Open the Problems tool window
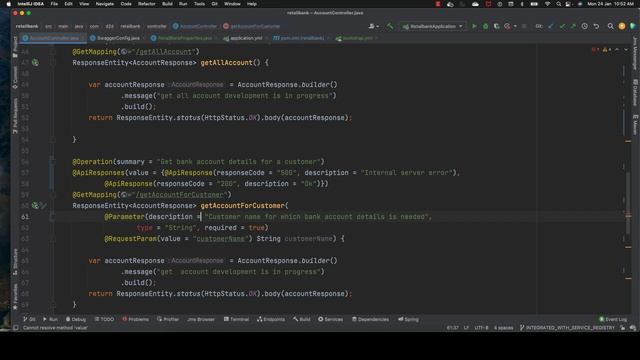640x360 pixels. tap(136, 319)
